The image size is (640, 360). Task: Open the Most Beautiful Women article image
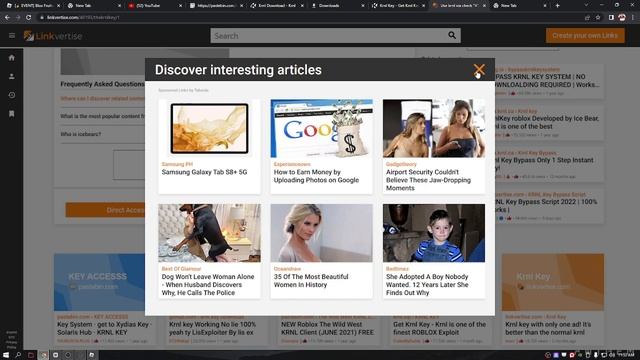pyautogui.click(x=322, y=233)
